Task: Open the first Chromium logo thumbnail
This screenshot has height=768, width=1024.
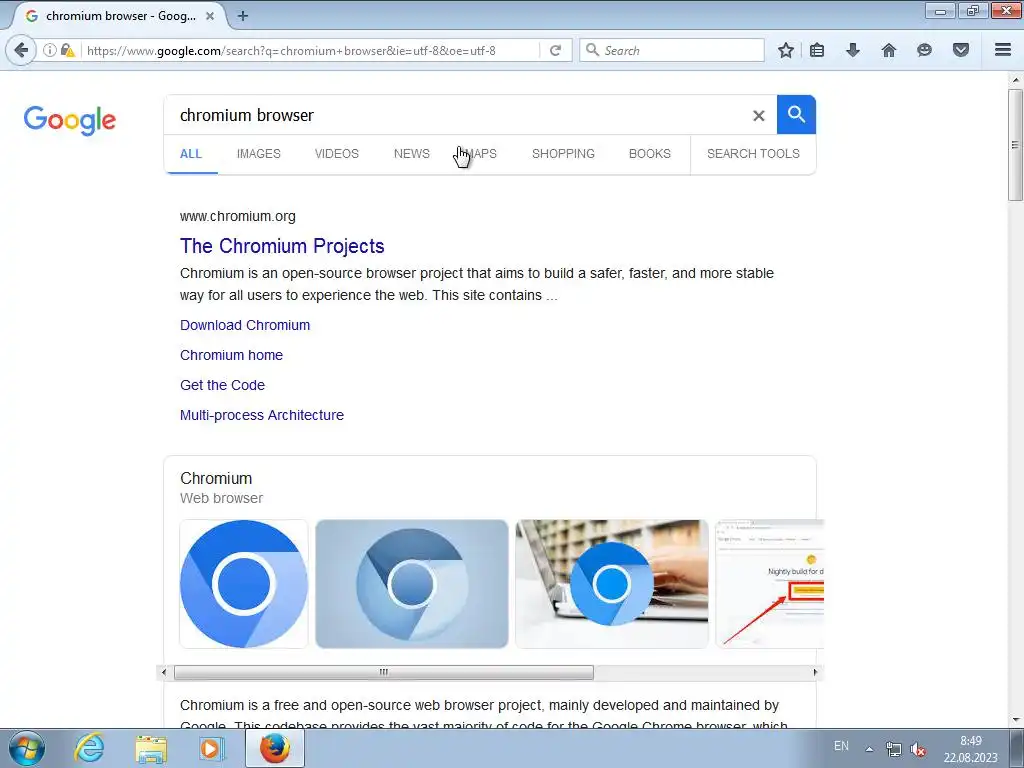Action: 244,584
